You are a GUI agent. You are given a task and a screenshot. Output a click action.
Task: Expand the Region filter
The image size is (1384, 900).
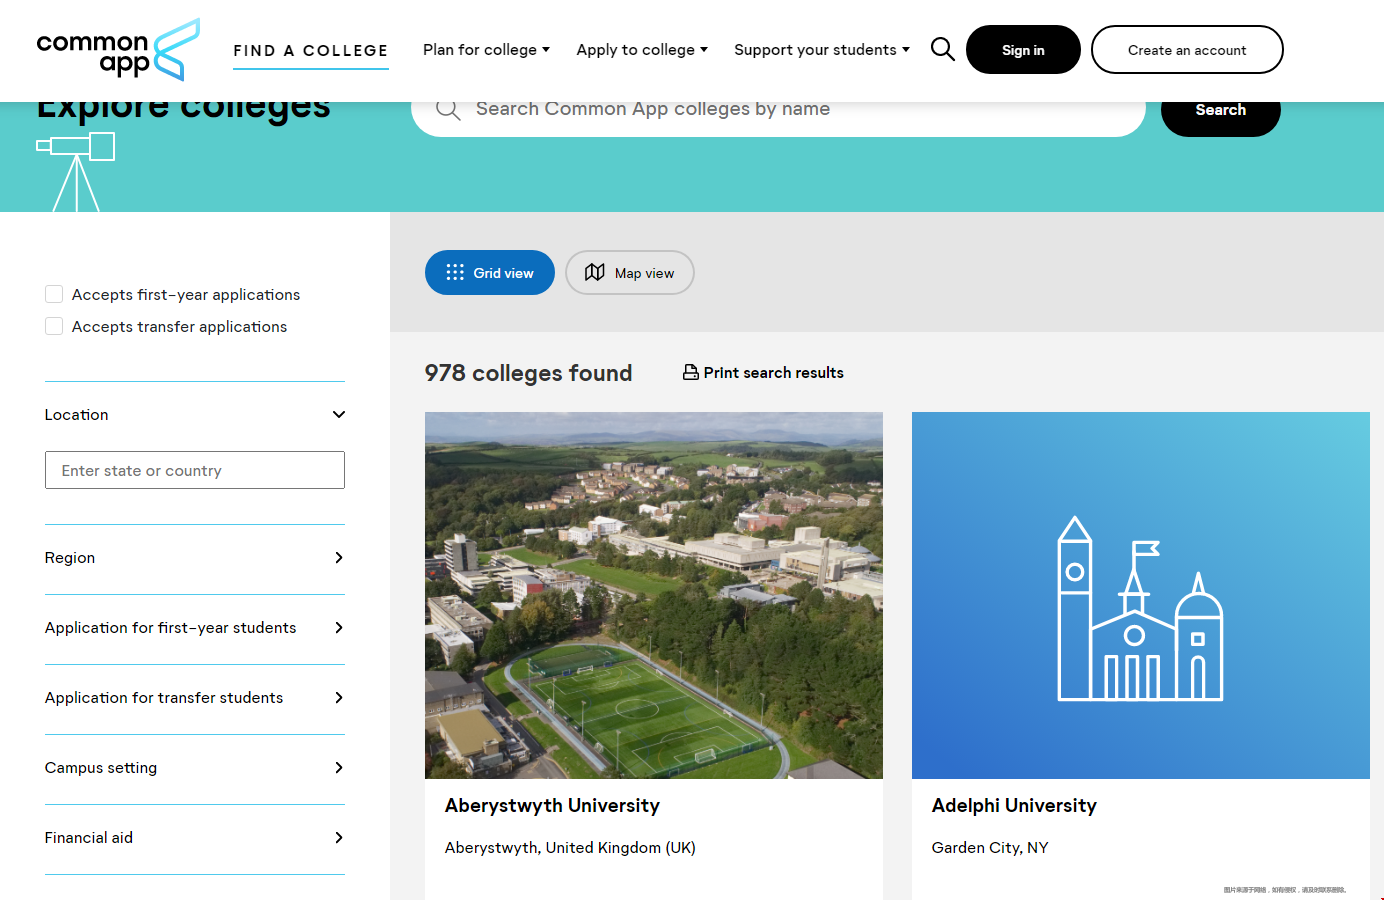(x=195, y=558)
